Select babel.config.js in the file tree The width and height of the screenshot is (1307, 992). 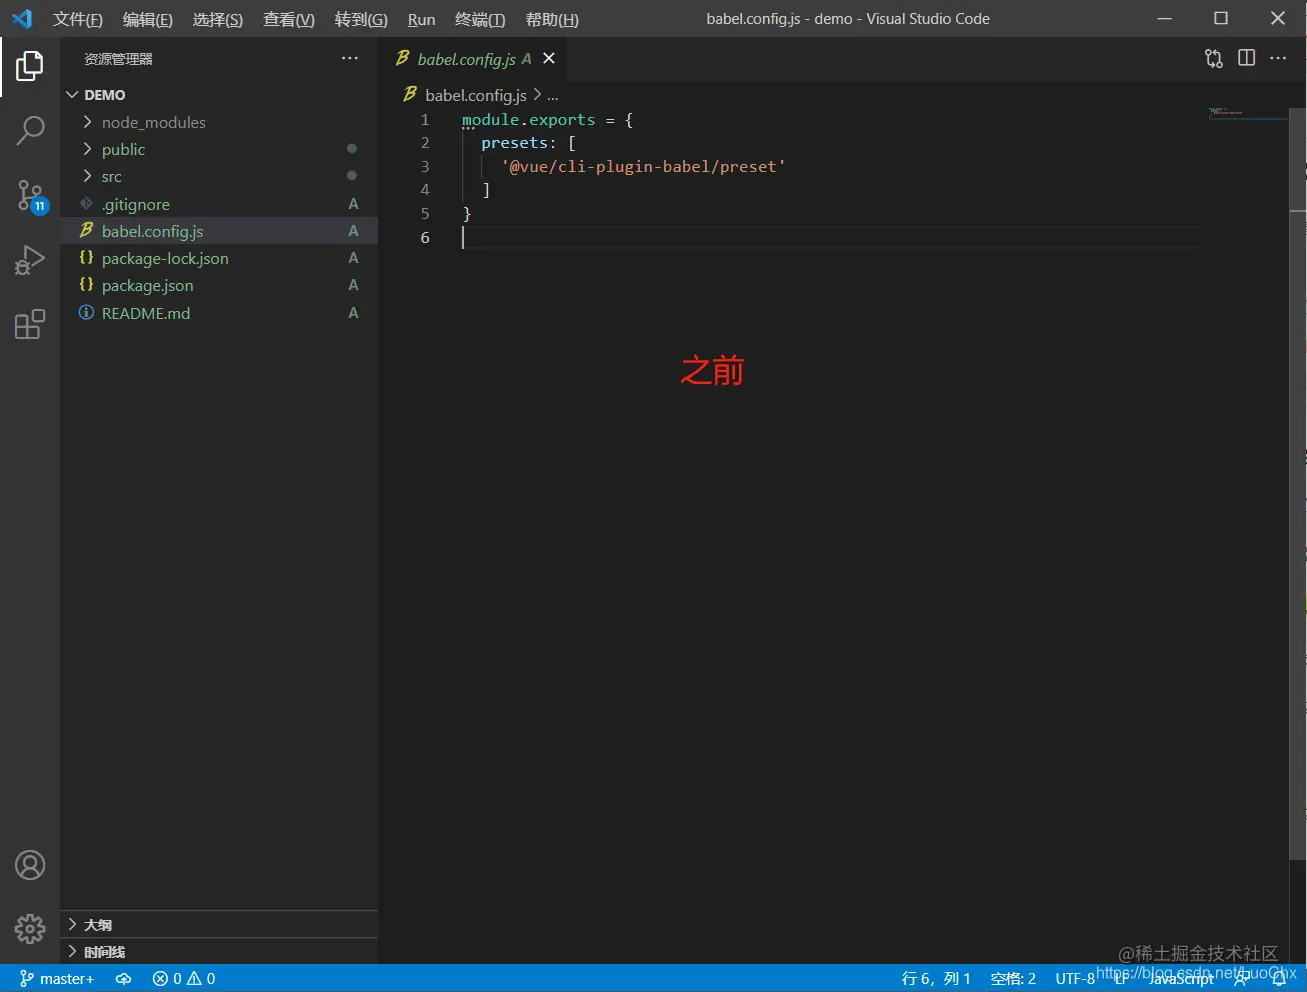[x=219, y=231]
